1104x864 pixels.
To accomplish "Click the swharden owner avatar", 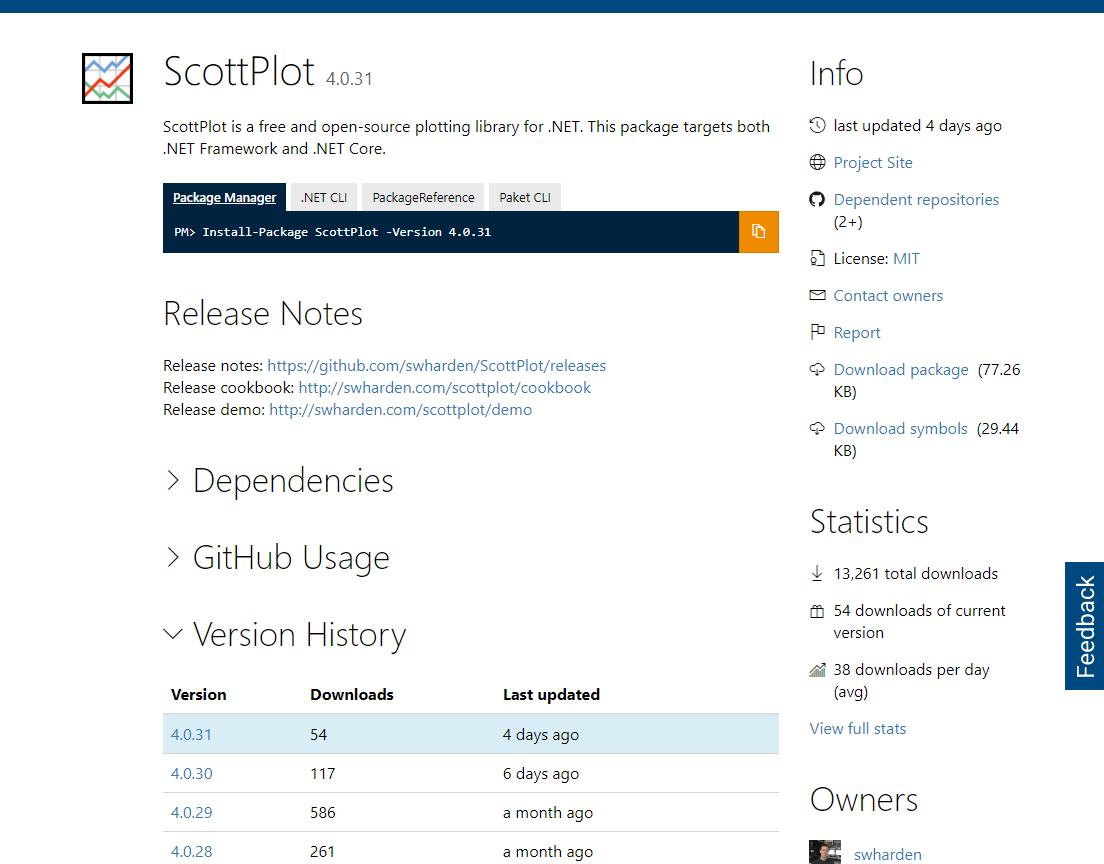I will (824, 852).
